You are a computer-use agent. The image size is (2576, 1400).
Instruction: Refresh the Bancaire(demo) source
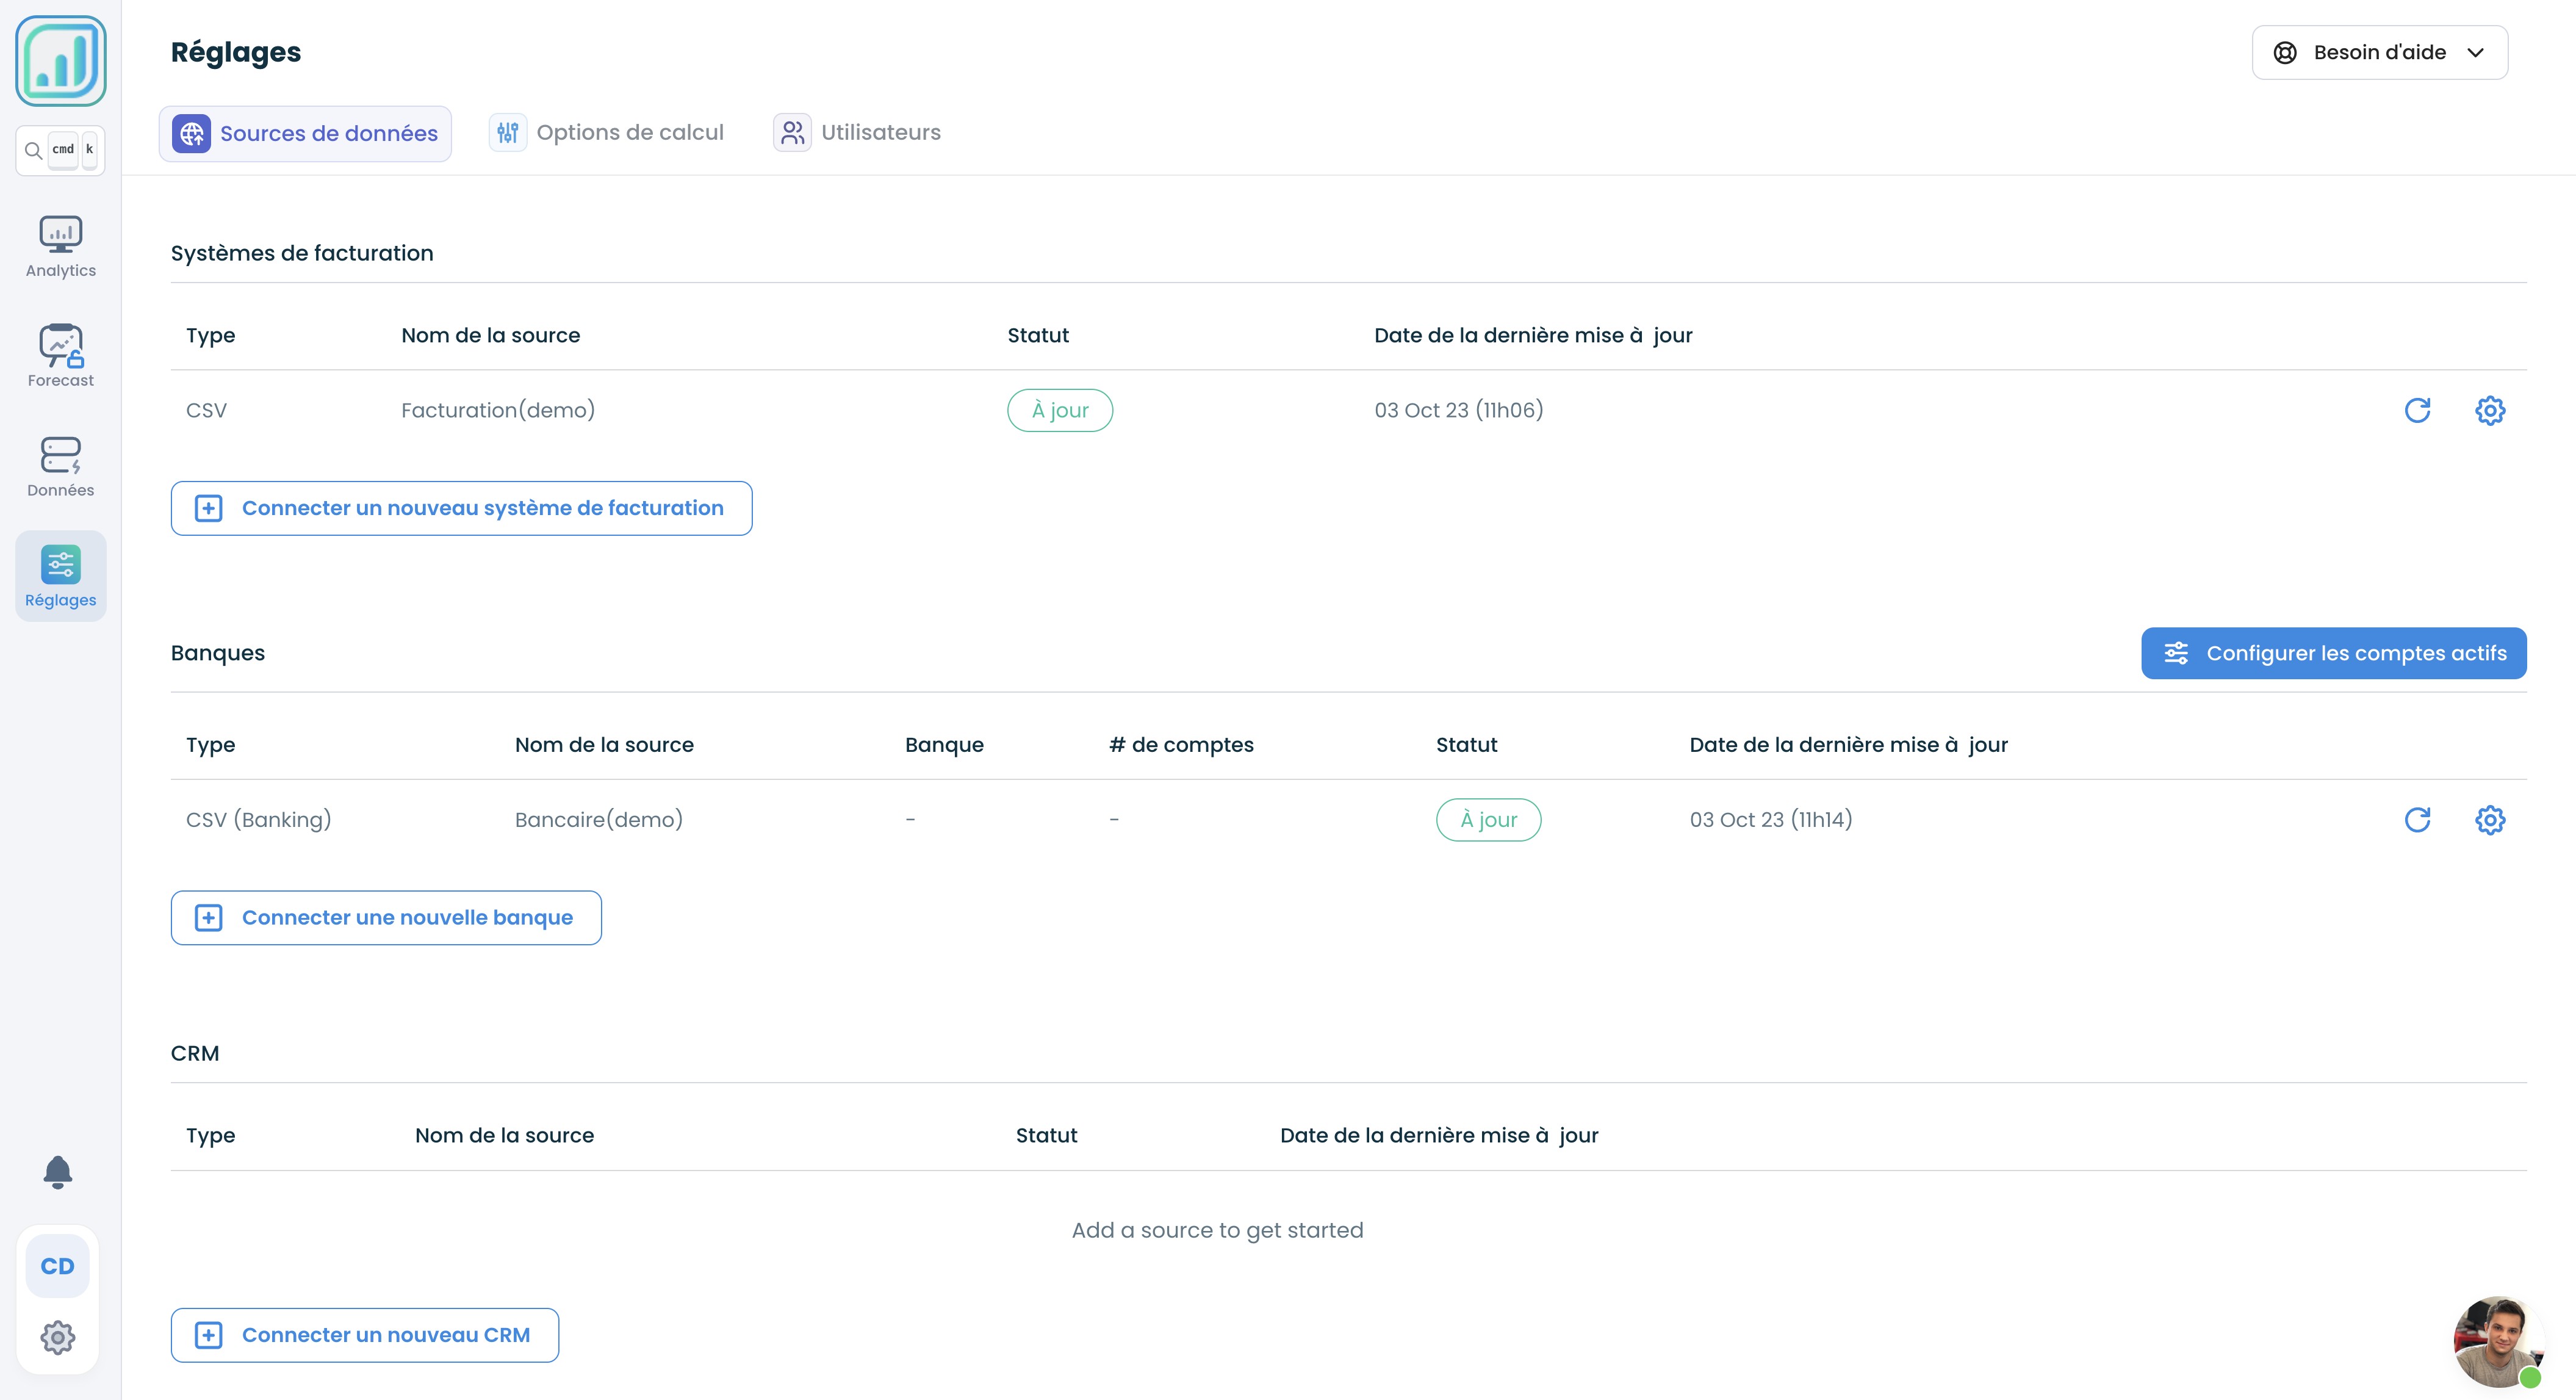tap(2417, 820)
